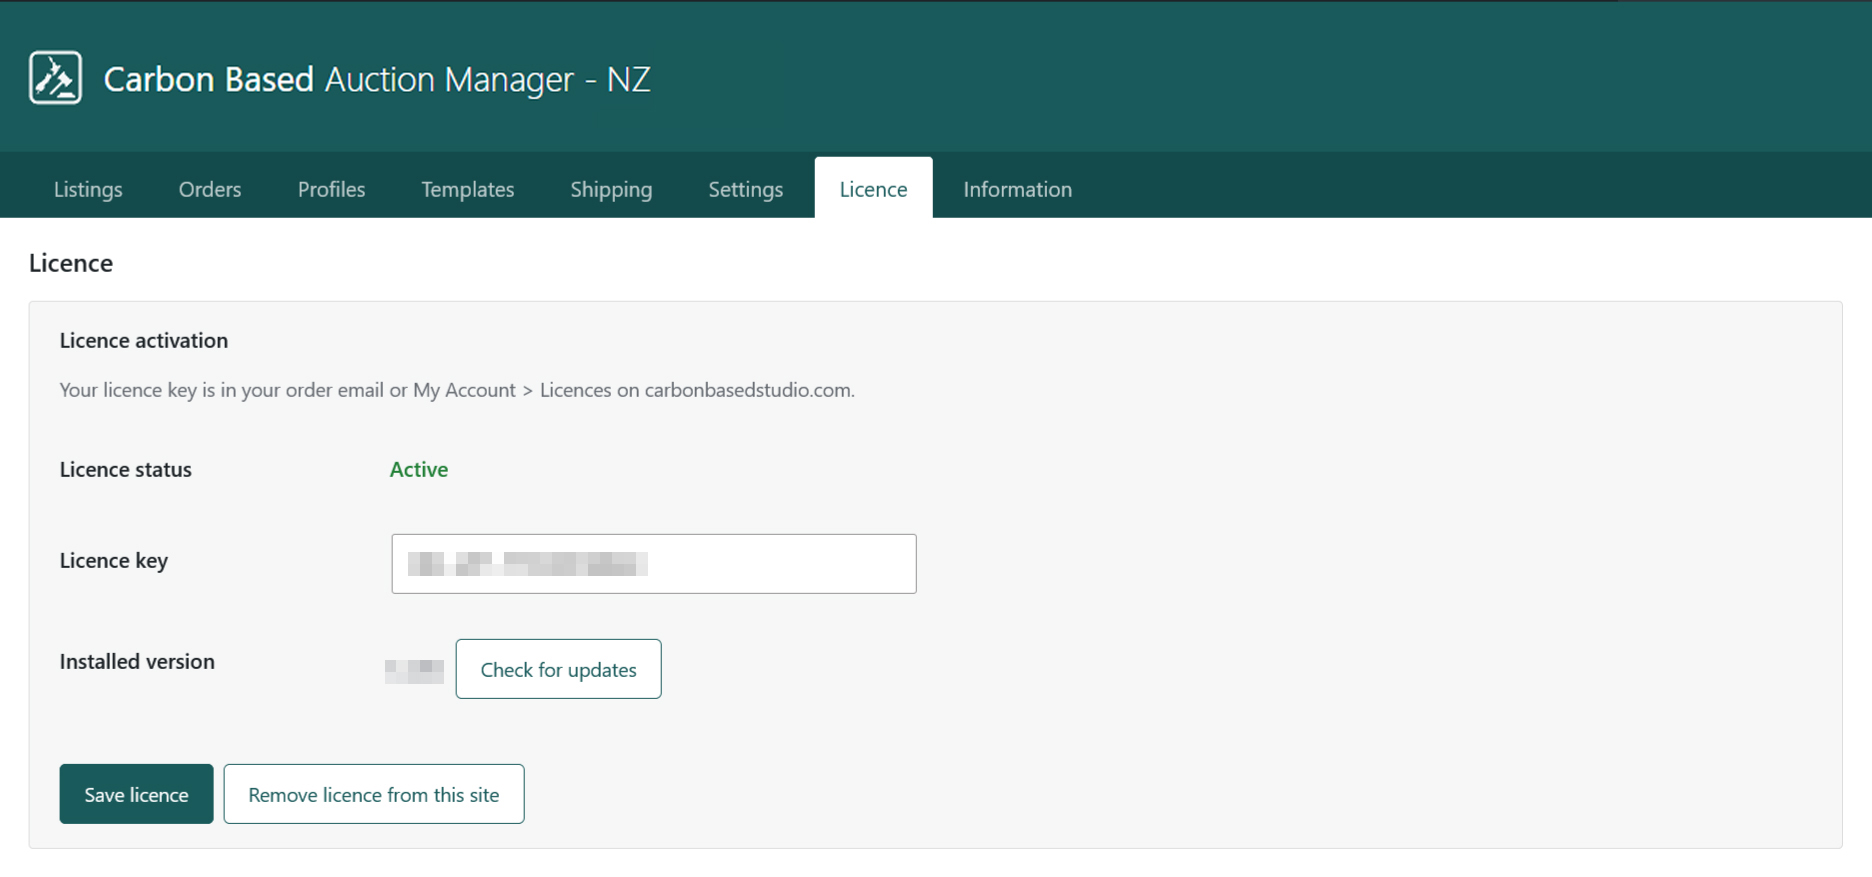Select the Shipping tab
1872x877 pixels.
point(611,189)
